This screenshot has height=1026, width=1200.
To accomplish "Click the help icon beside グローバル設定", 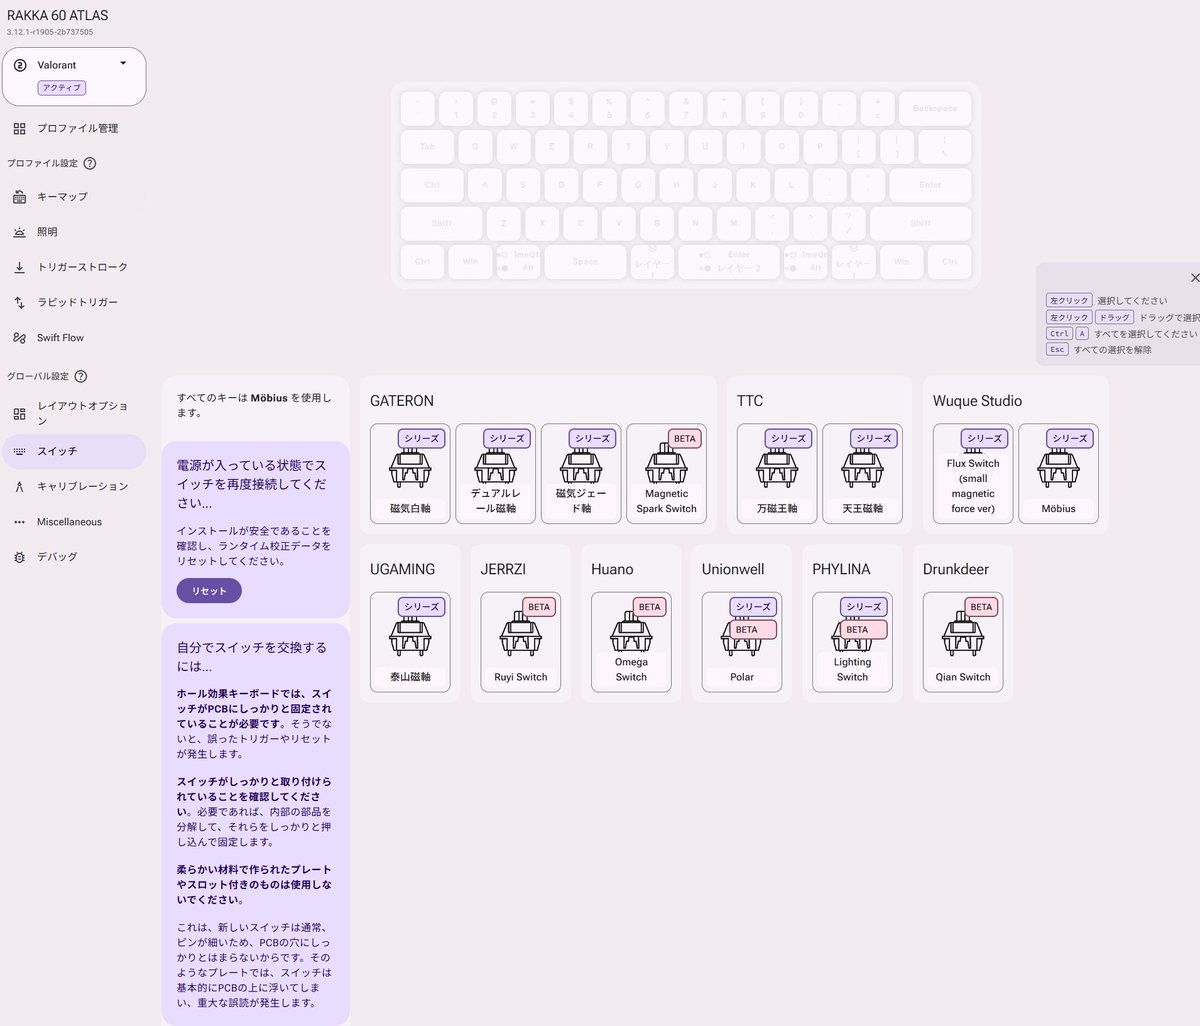I will tap(81, 377).
